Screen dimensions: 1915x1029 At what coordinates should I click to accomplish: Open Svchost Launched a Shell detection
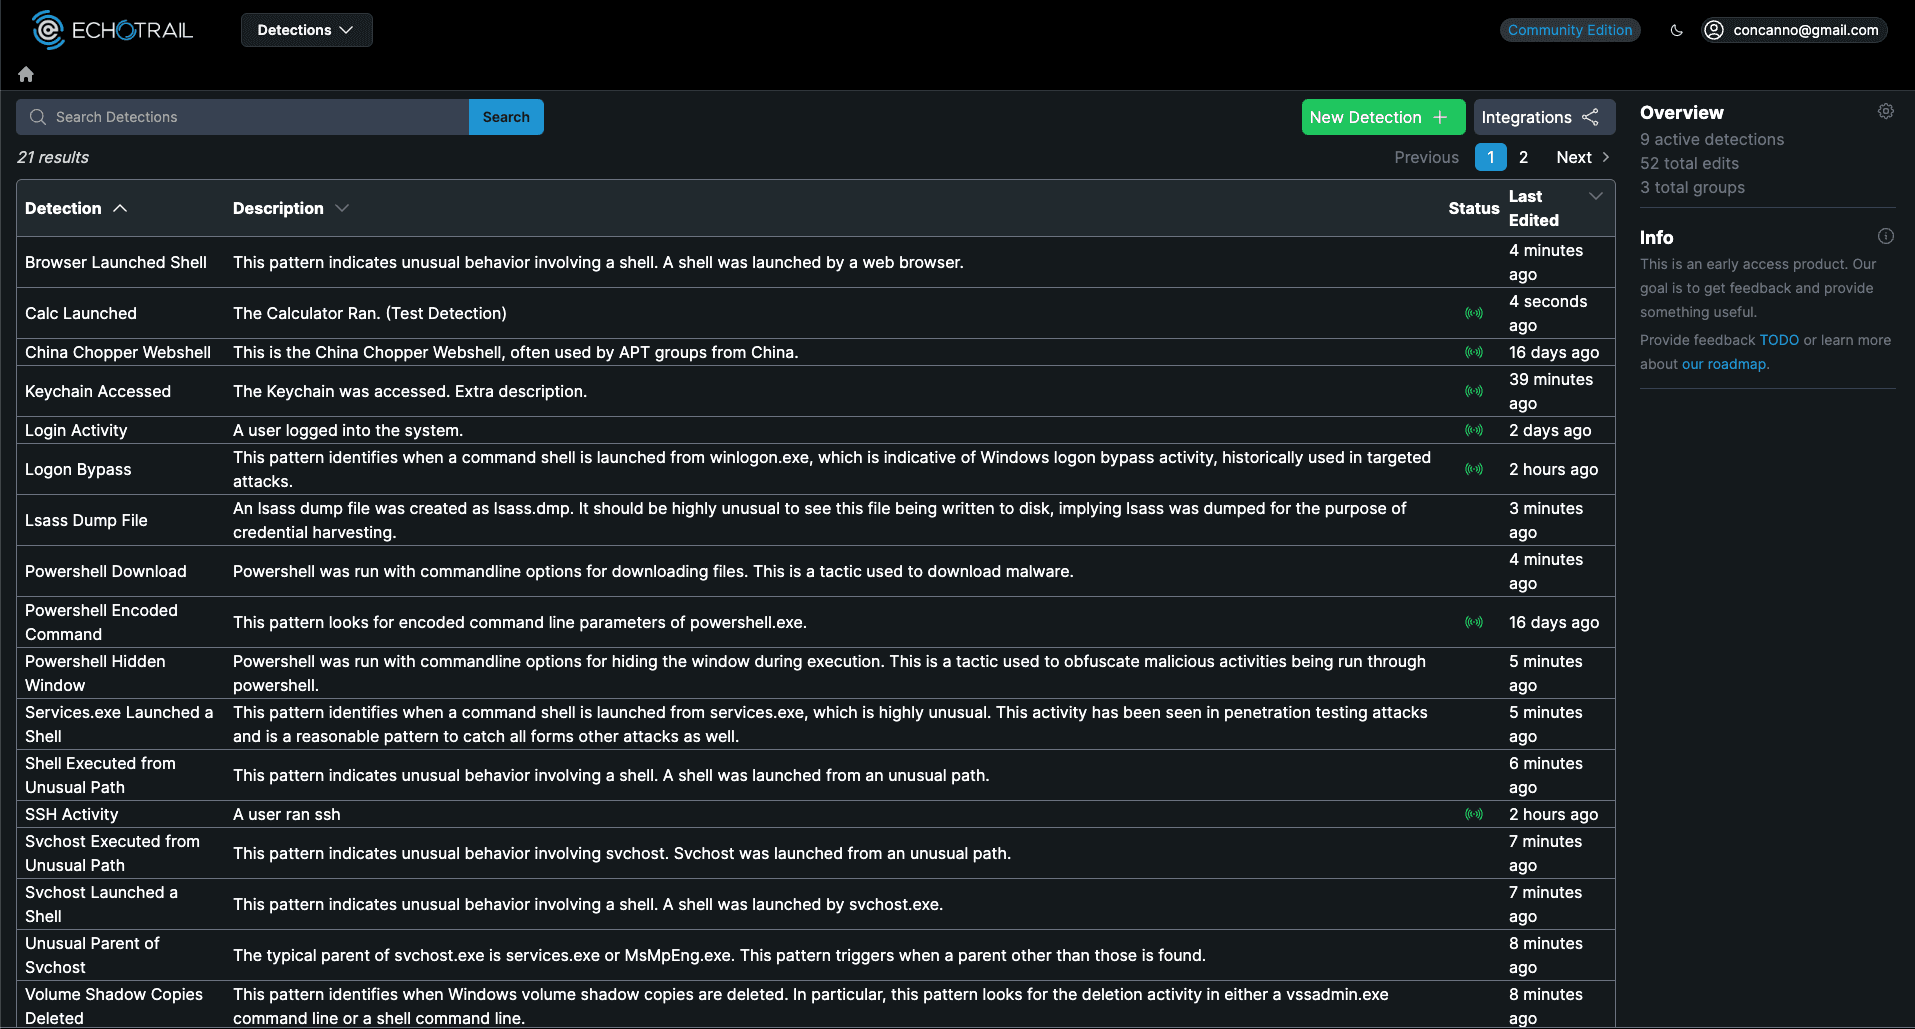tap(101, 904)
